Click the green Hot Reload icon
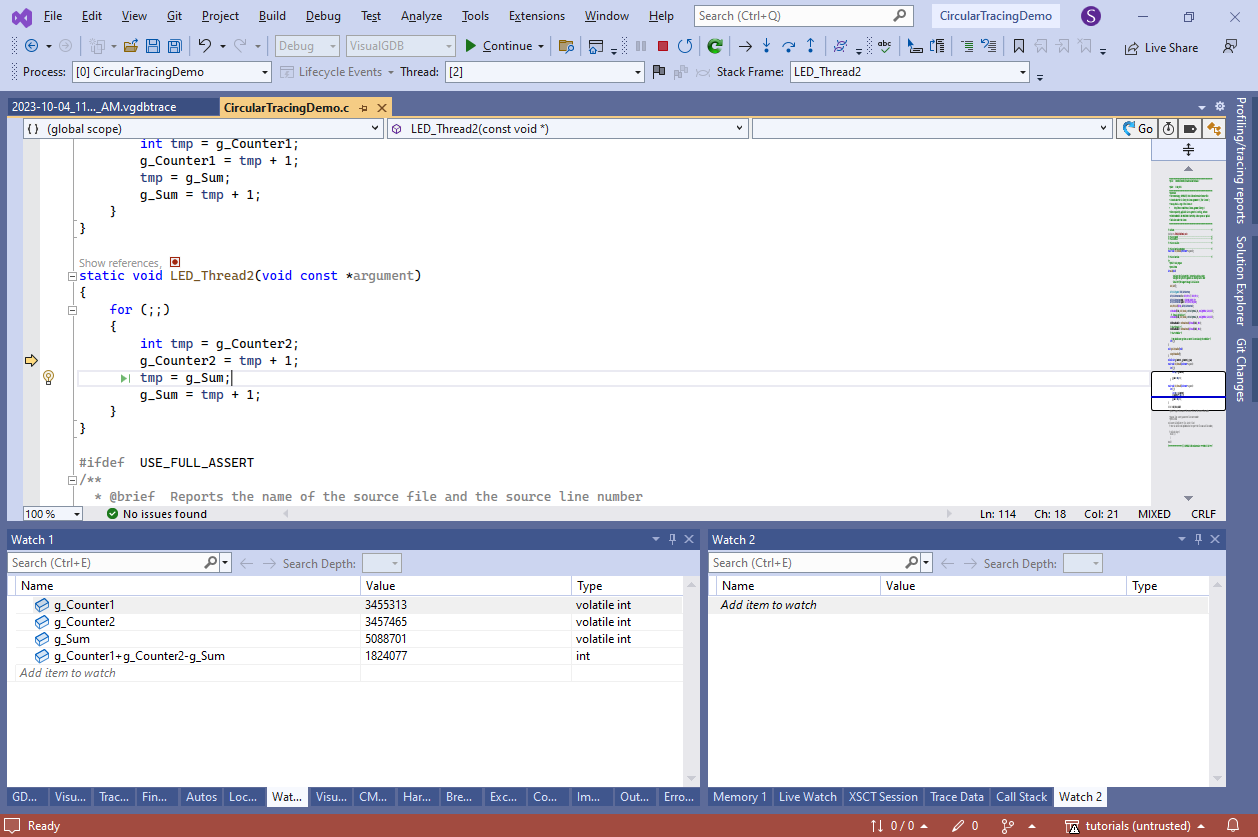The width and height of the screenshot is (1258, 837). [x=715, y=46]
